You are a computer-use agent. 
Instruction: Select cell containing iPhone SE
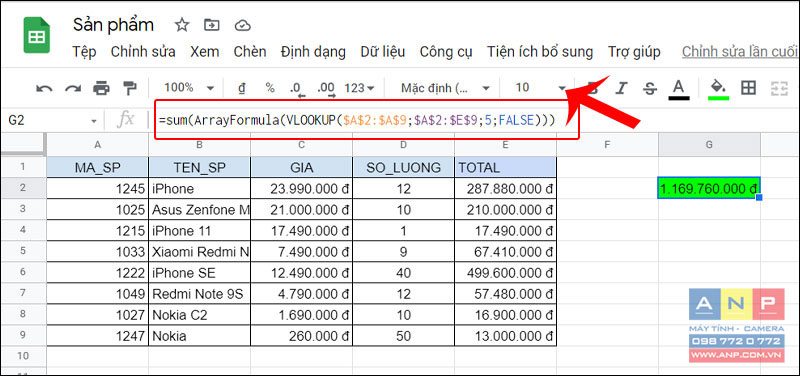[199, 273]
